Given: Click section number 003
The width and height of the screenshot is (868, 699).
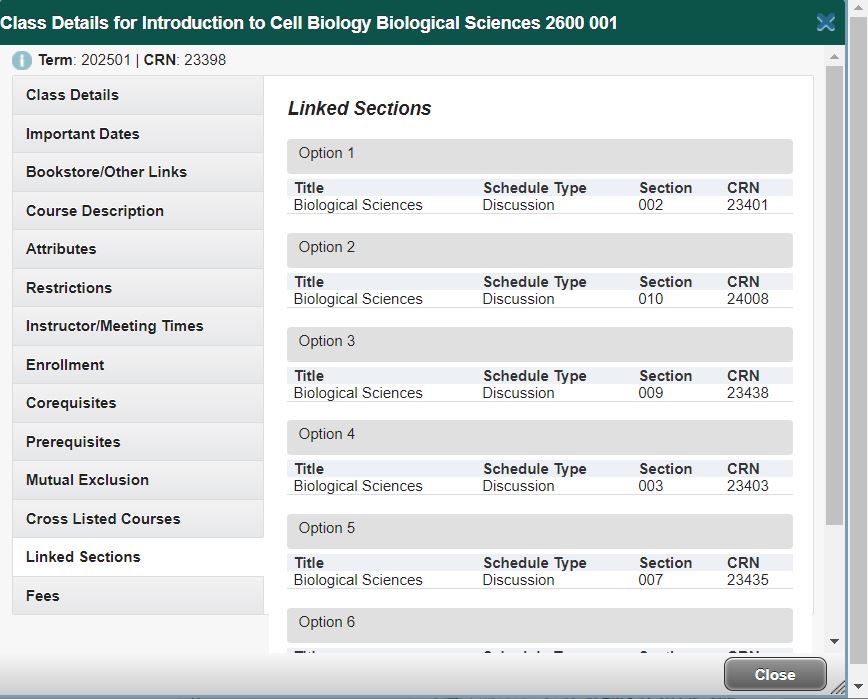Looking at the screenshot, I should coord(650,486).
